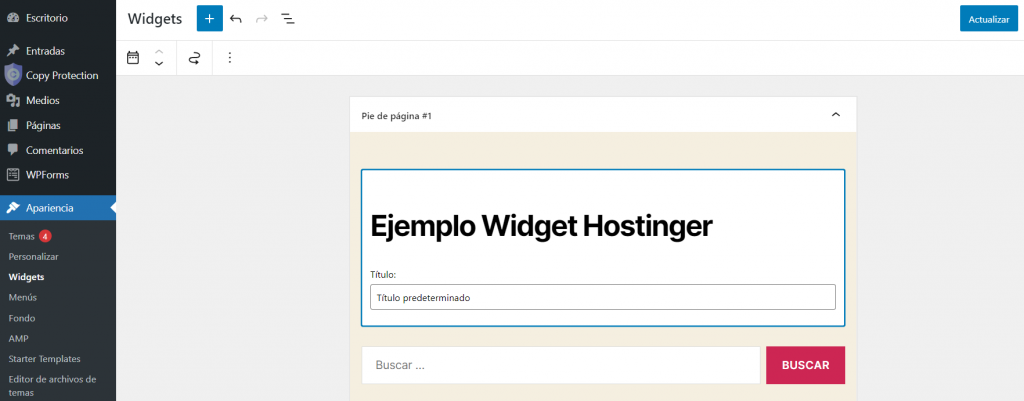Open the list view icon

[x=288, y=19]
